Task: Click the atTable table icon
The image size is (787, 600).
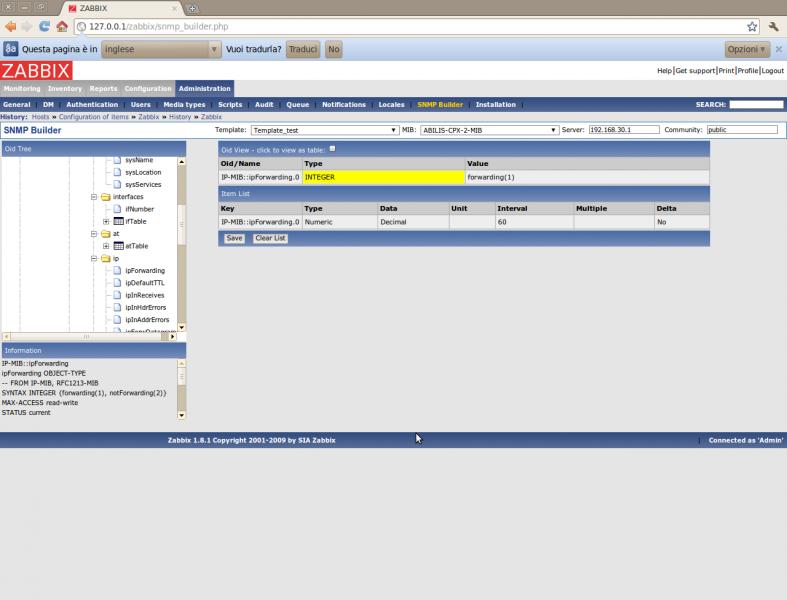Action: click(x=118, y=246)
